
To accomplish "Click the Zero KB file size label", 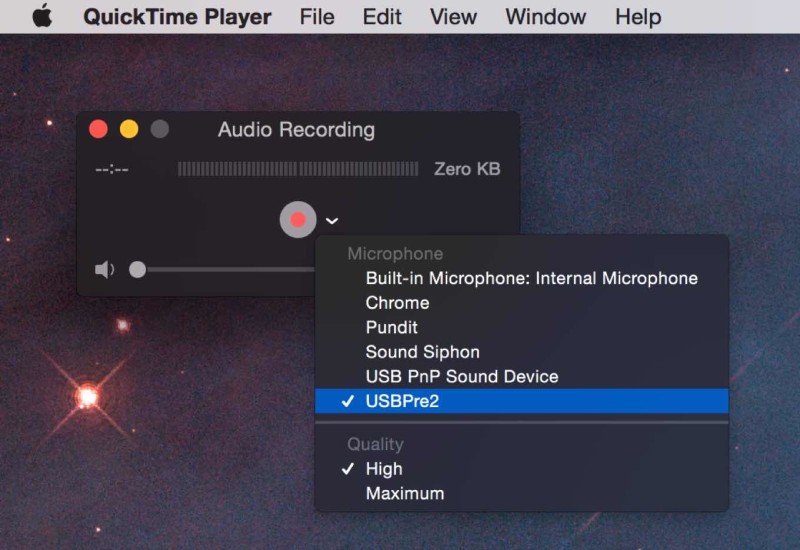I will click(467, 169).
